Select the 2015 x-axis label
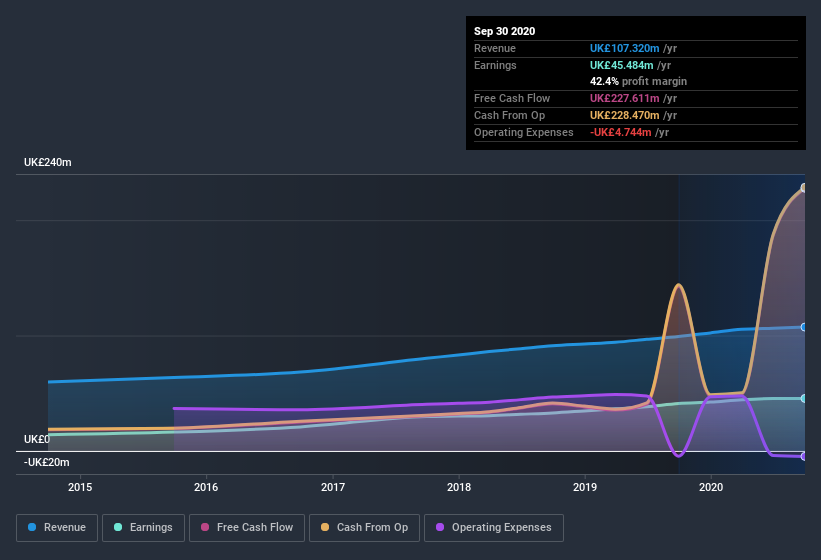This screenshot has height=560, width=821. (80, 487)
